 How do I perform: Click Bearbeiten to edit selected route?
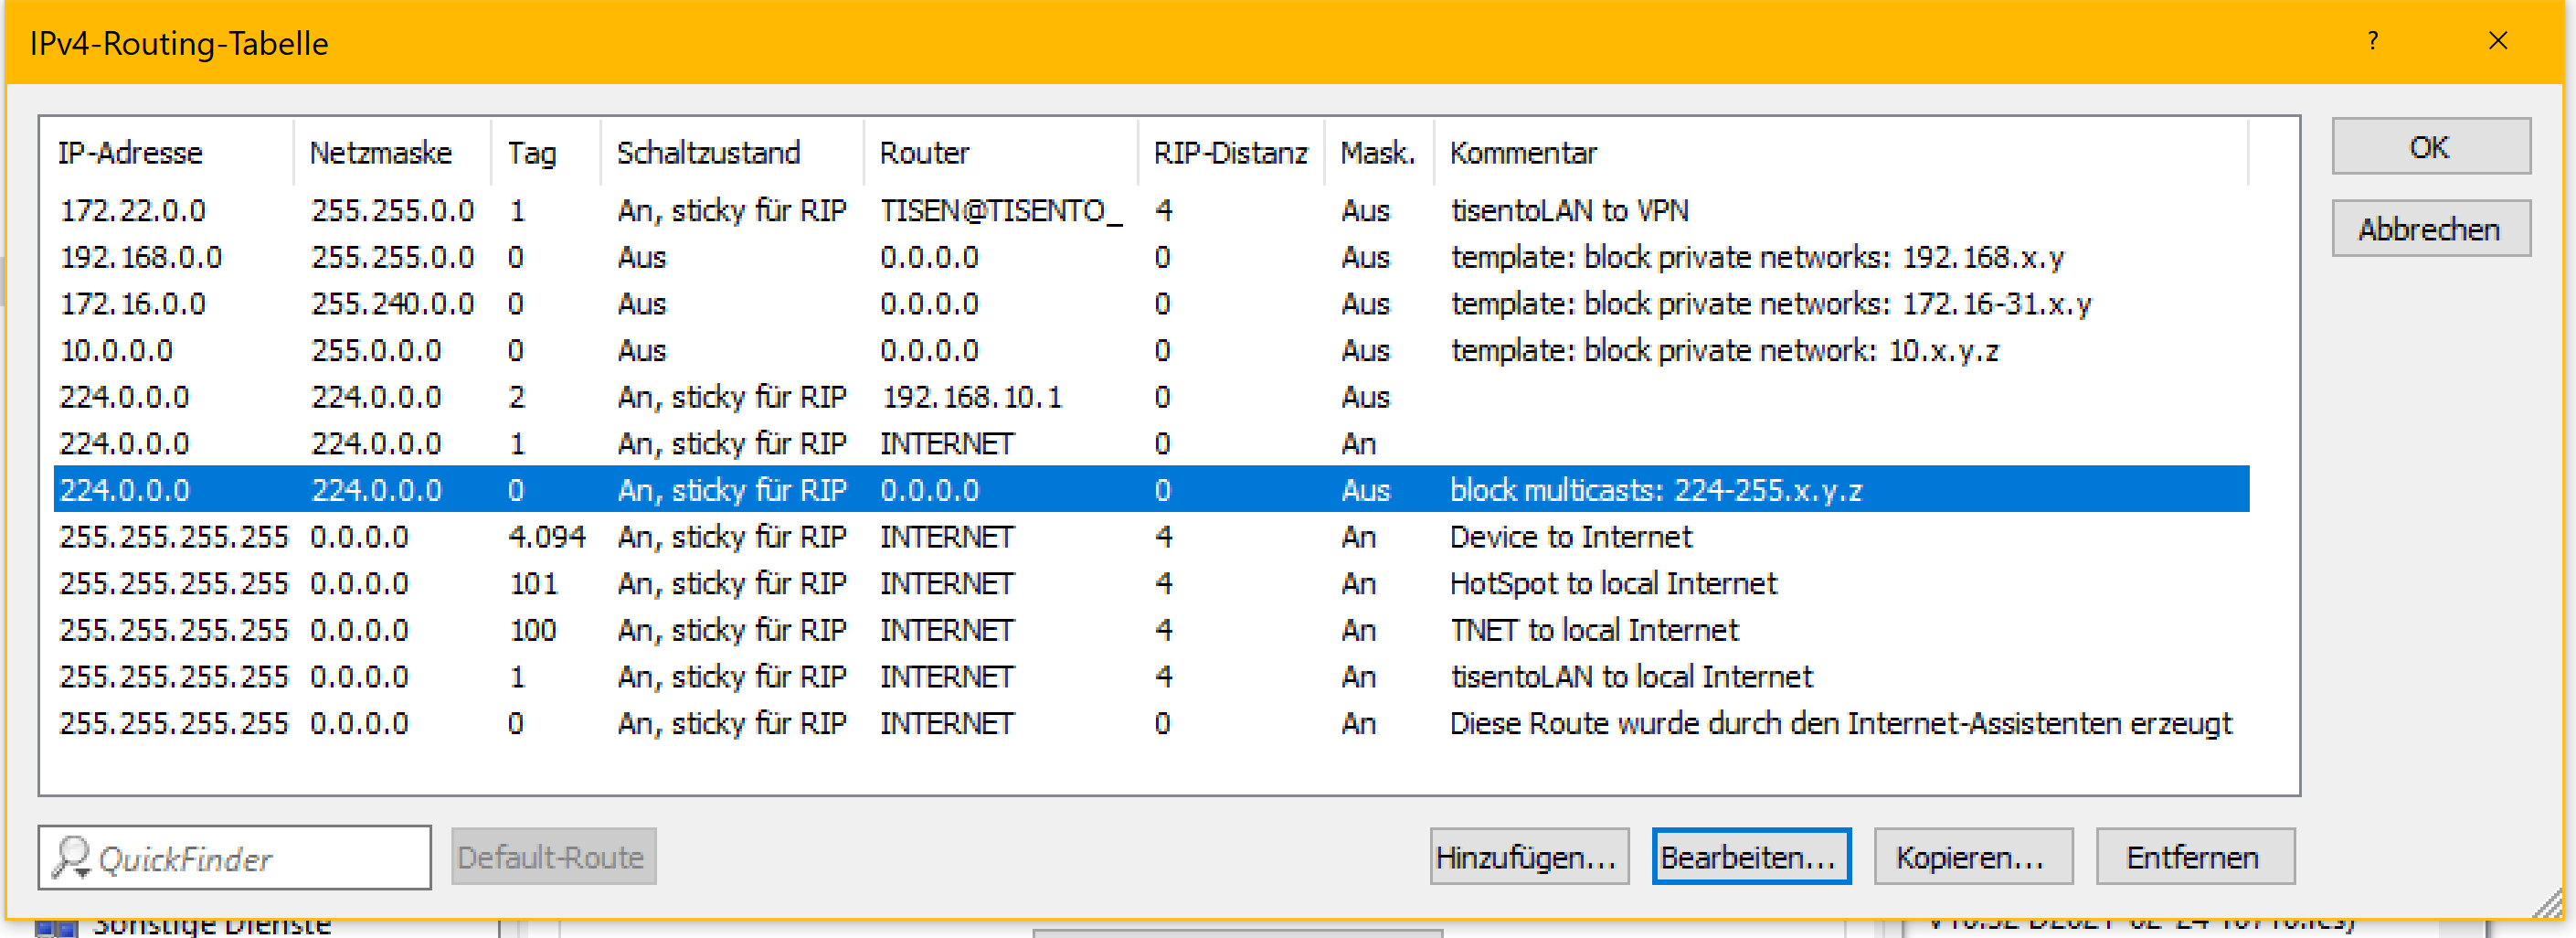(x=1750, y=857)
